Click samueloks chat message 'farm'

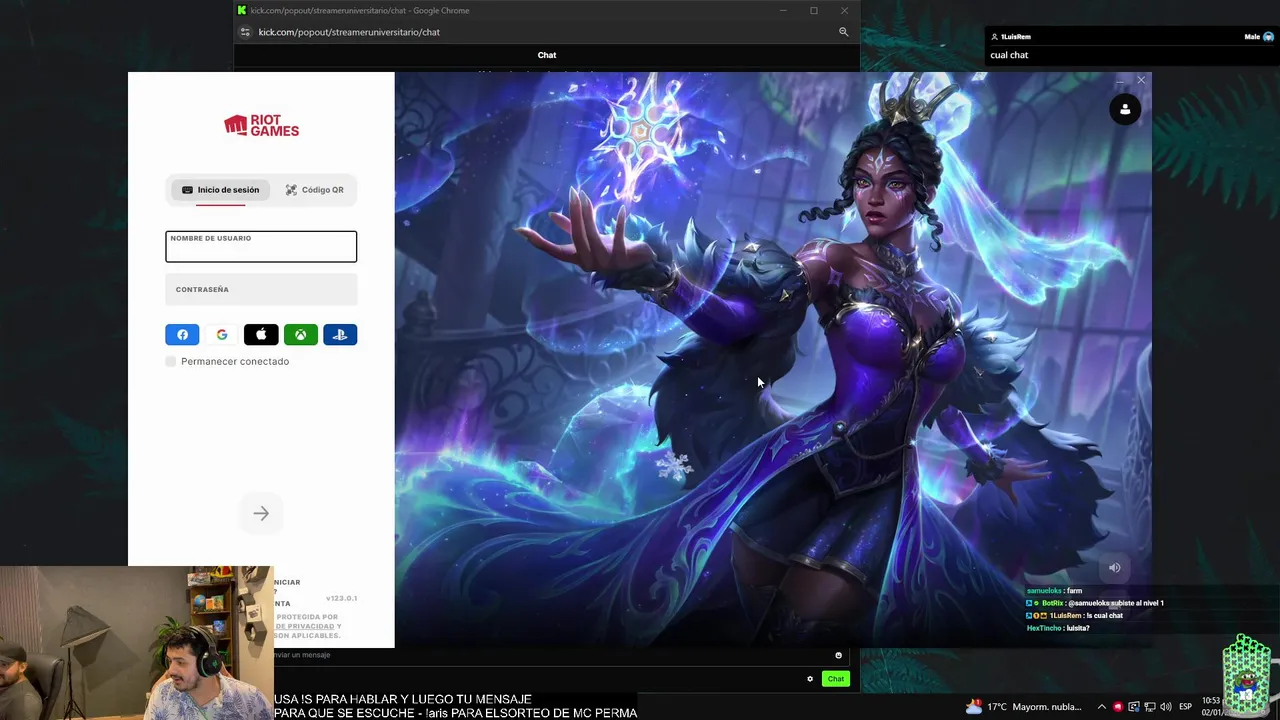point(1054,591)
